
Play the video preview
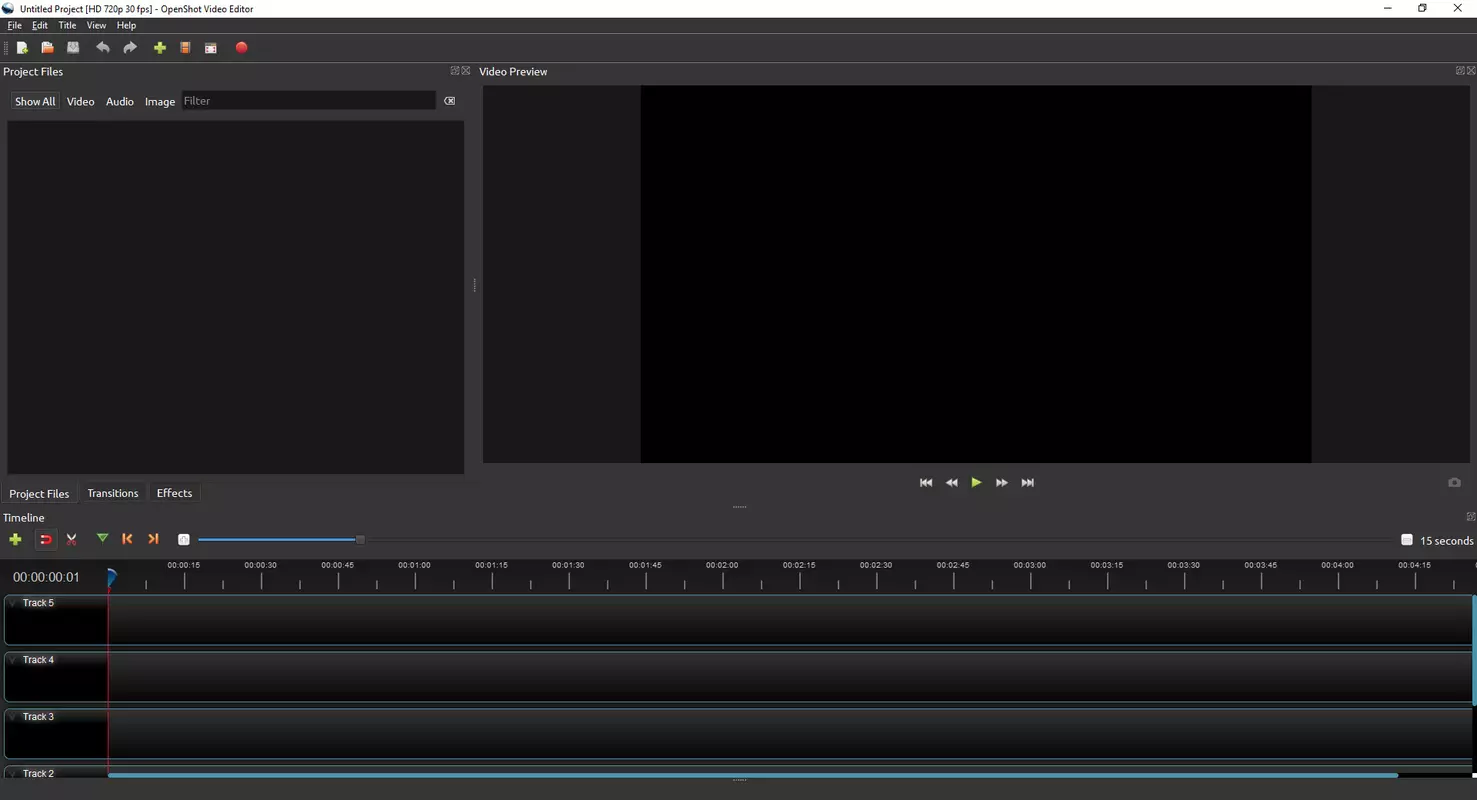[x=976, y=483]
